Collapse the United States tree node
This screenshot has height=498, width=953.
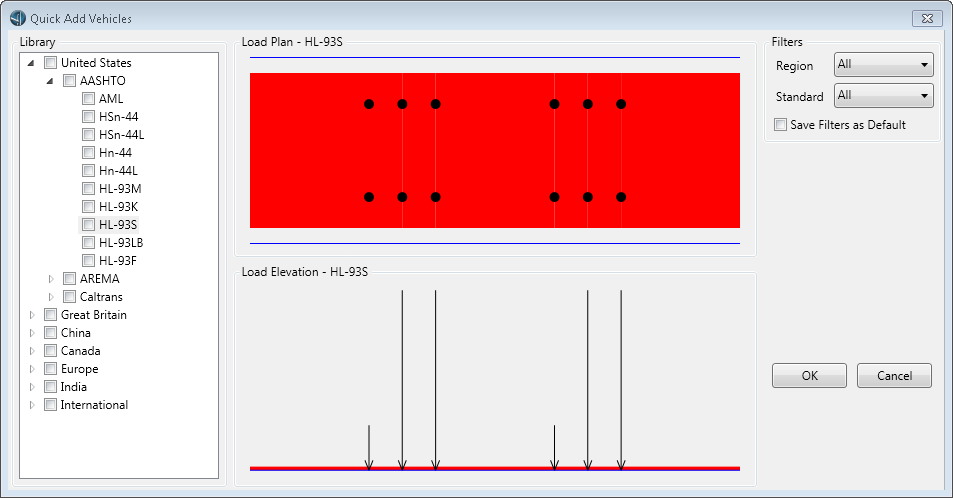point(33,63)
